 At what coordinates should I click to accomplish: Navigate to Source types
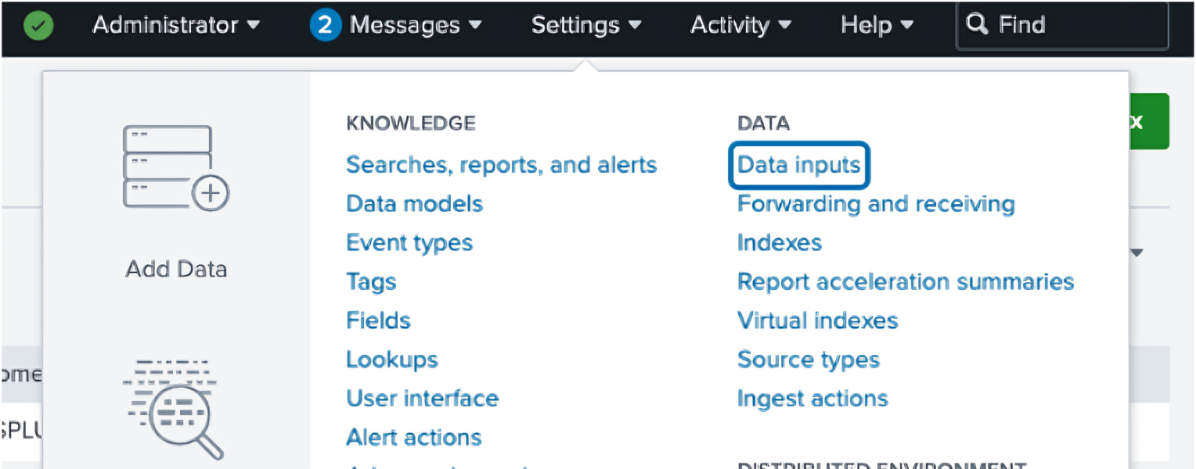tap(808, 360)
